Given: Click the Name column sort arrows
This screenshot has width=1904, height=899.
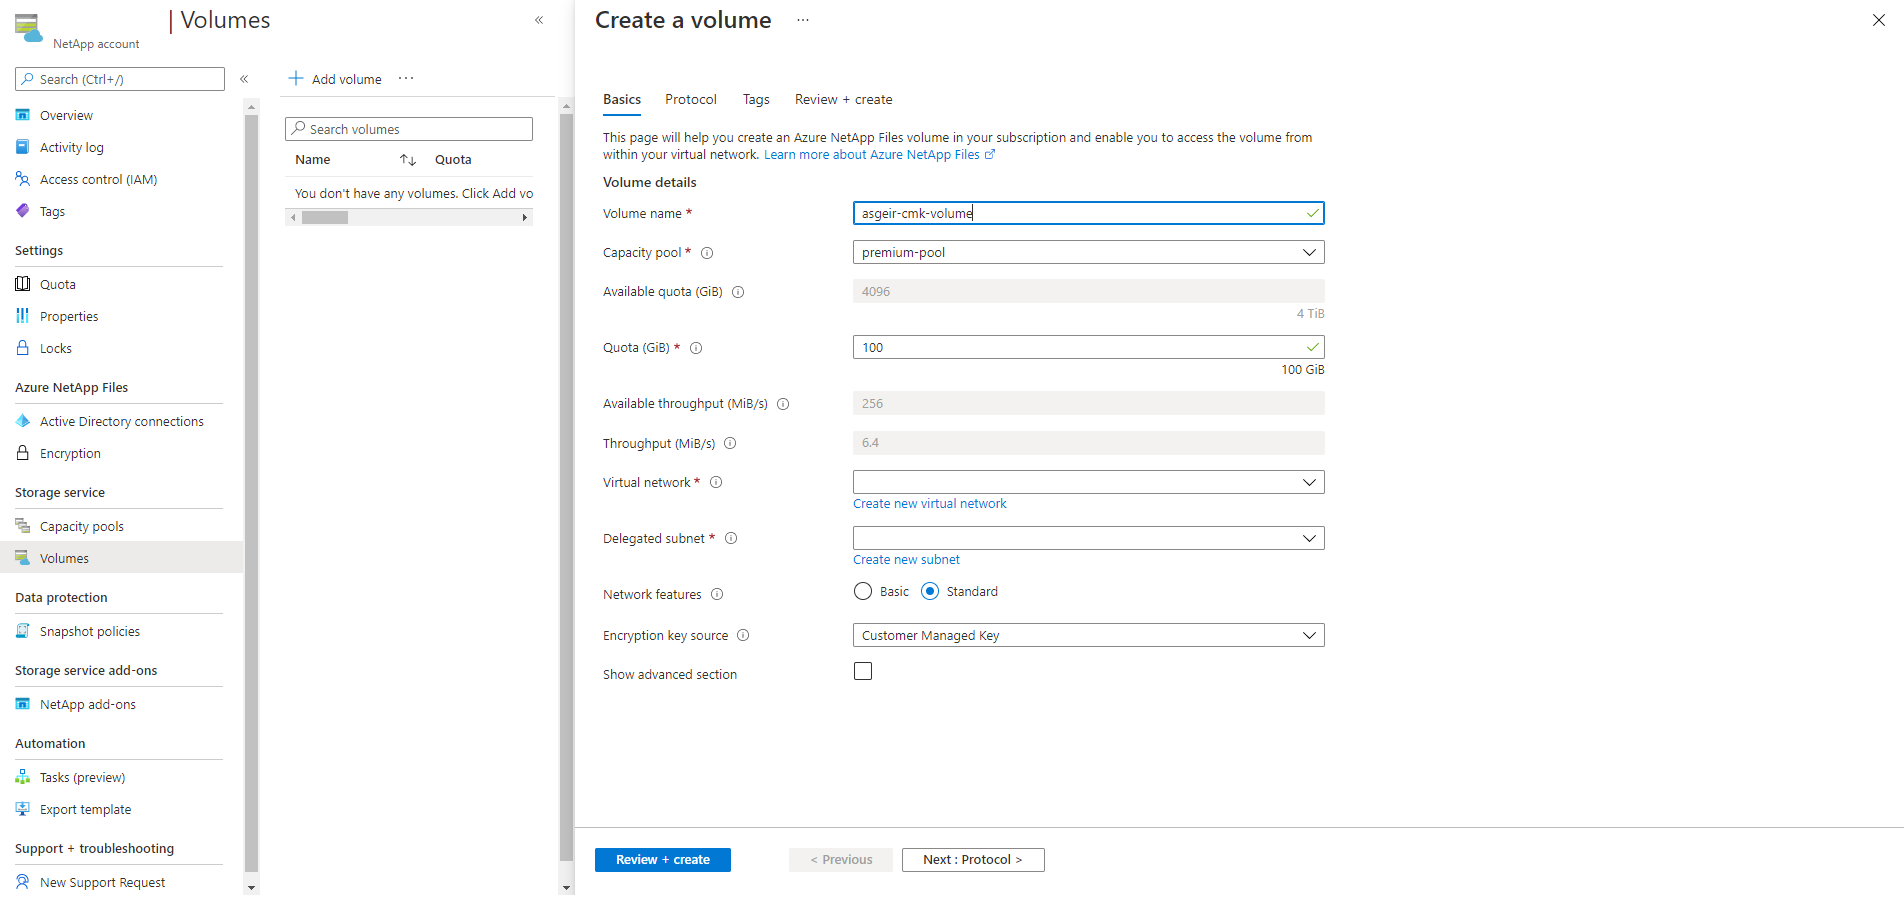Looking at the screenshot, I should pos(408,160).
